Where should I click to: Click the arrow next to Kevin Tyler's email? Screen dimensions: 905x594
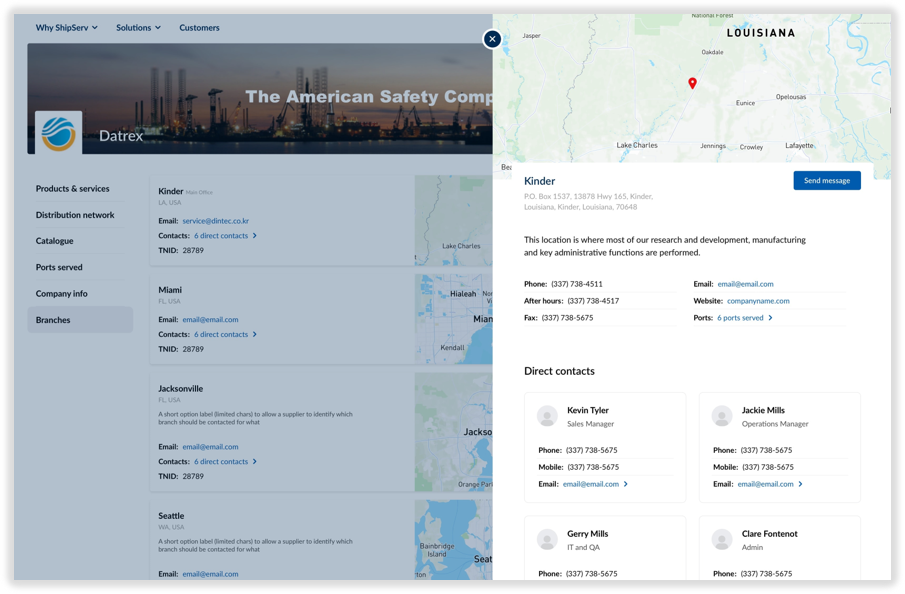(626, 484)
